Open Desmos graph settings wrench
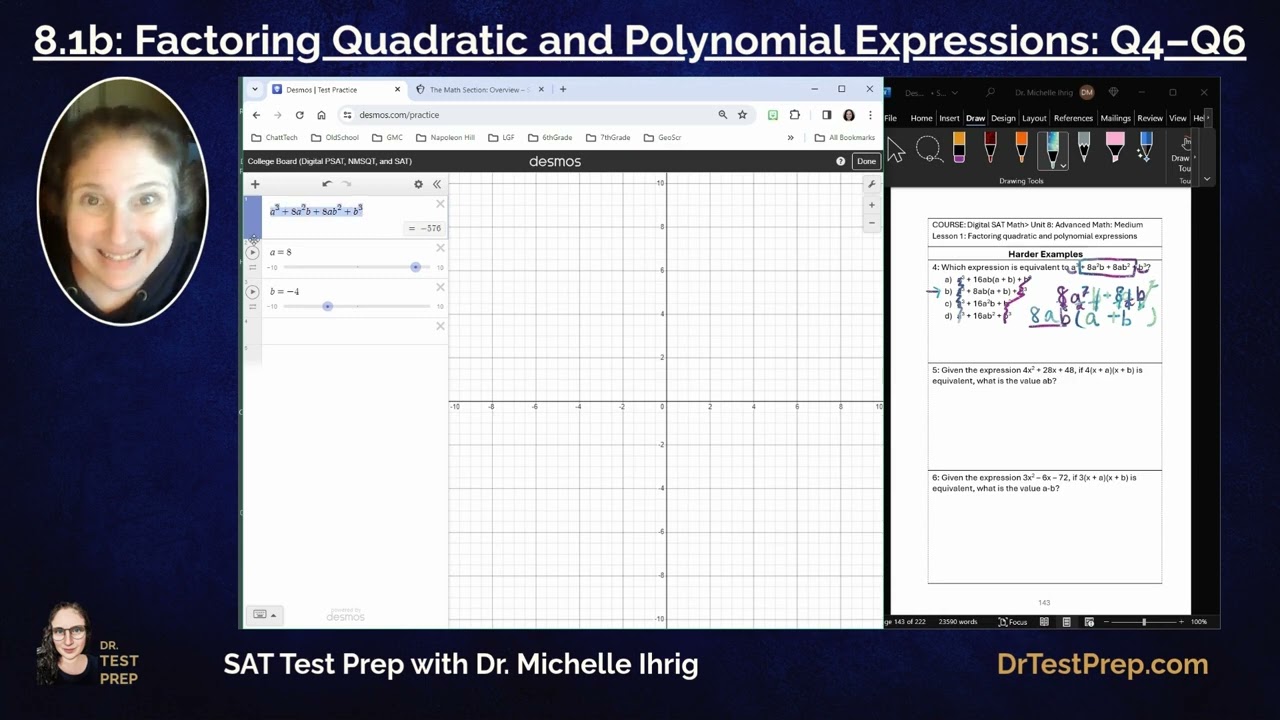1280x720 pixels. (871, 184)
